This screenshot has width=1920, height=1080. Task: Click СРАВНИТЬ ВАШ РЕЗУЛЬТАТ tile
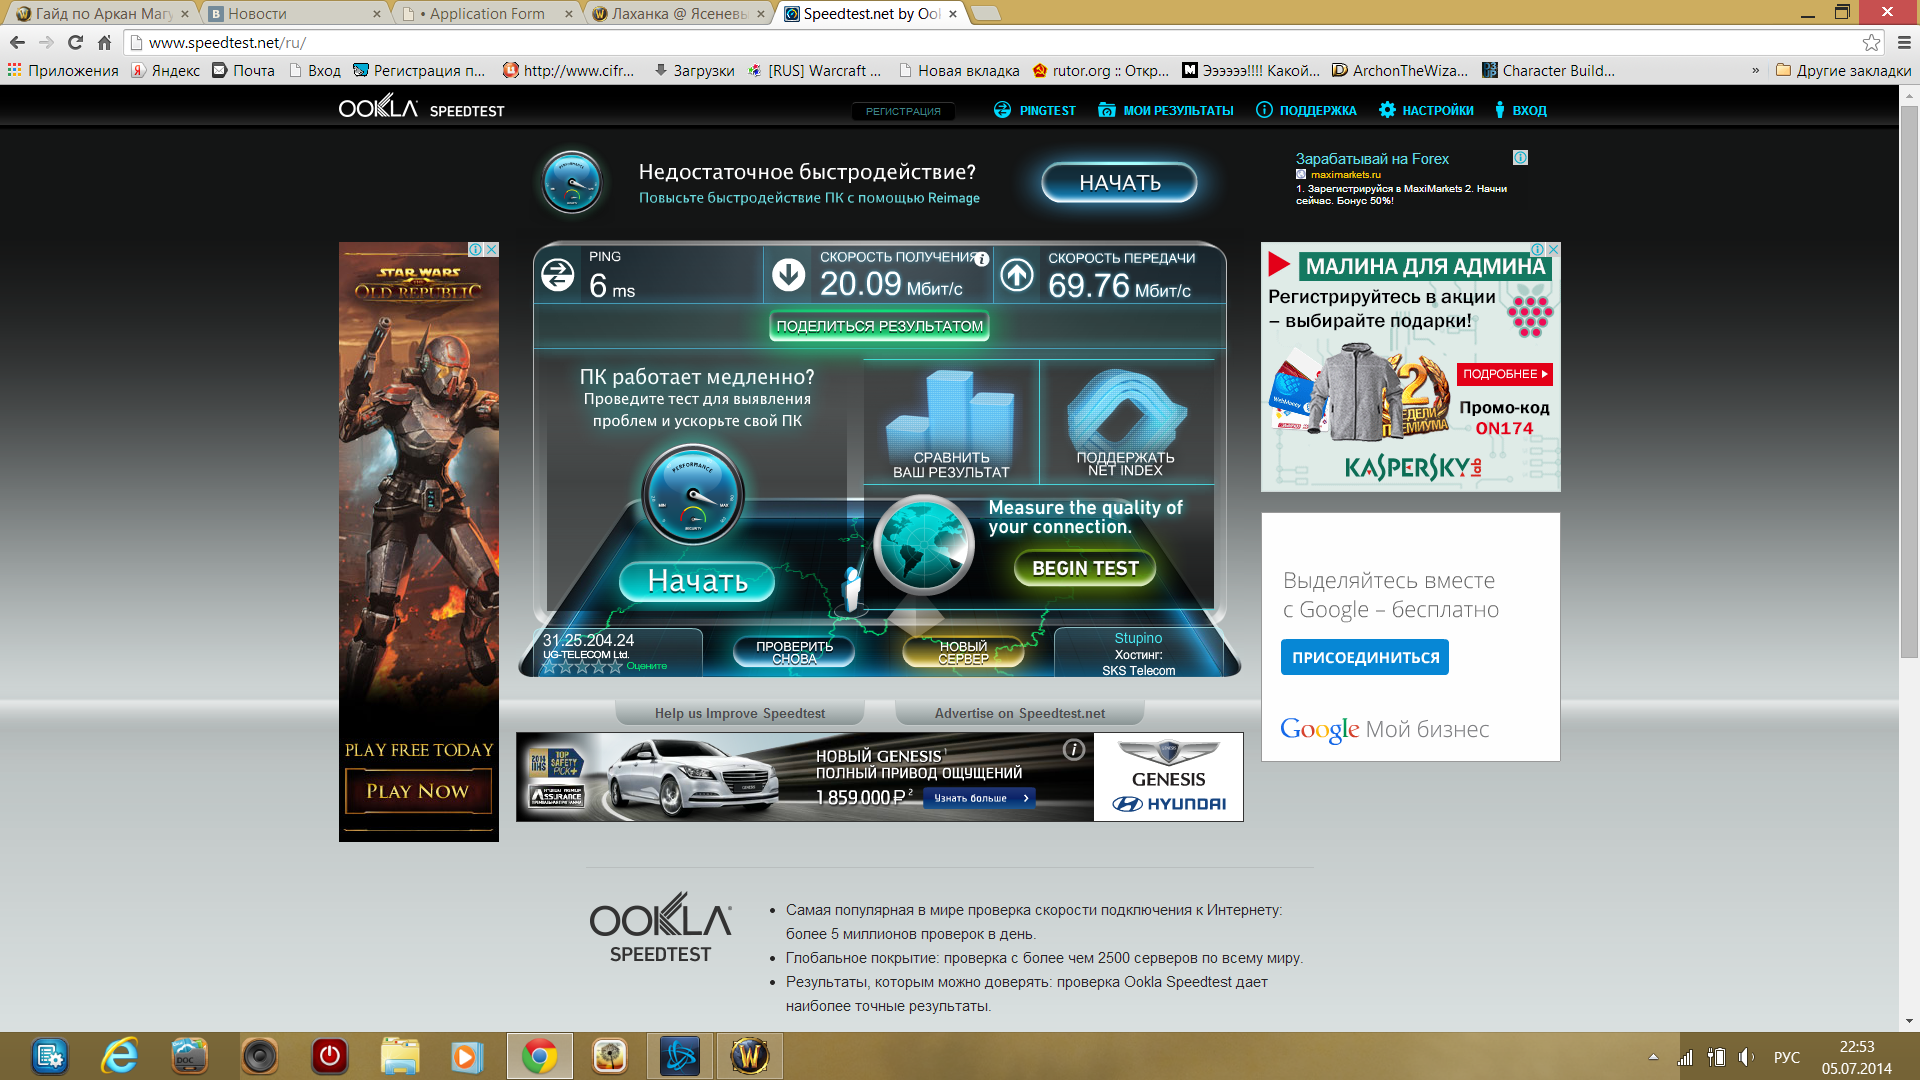click(x=951, y=423)
